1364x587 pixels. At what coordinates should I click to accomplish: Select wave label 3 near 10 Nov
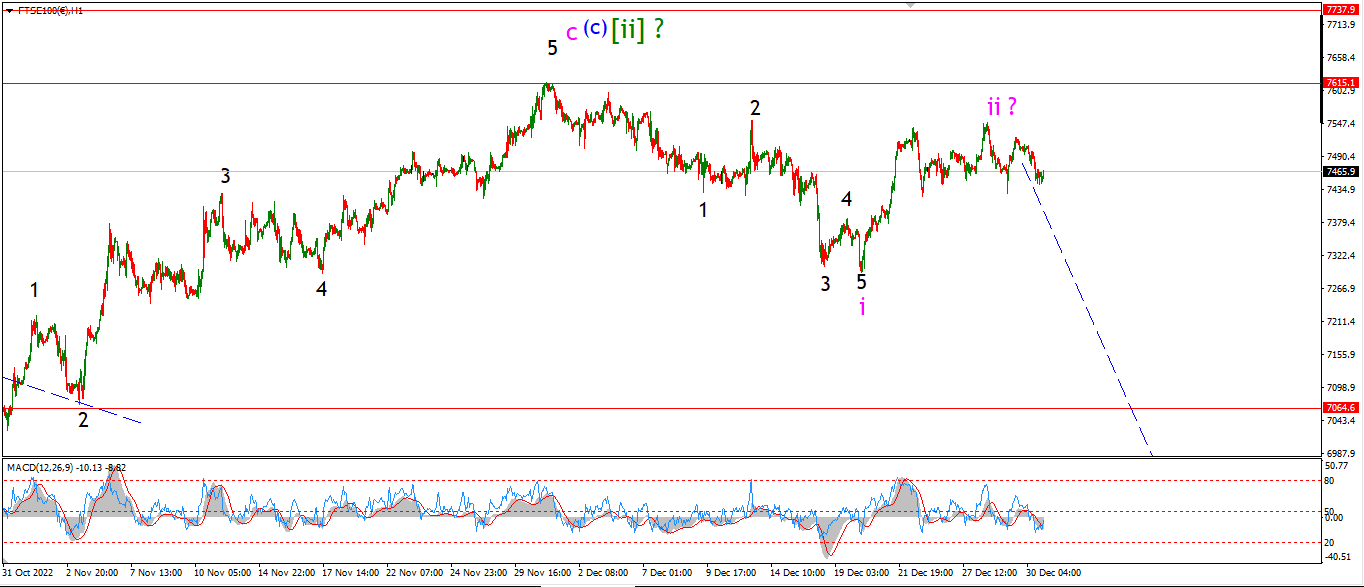[226, 177]
